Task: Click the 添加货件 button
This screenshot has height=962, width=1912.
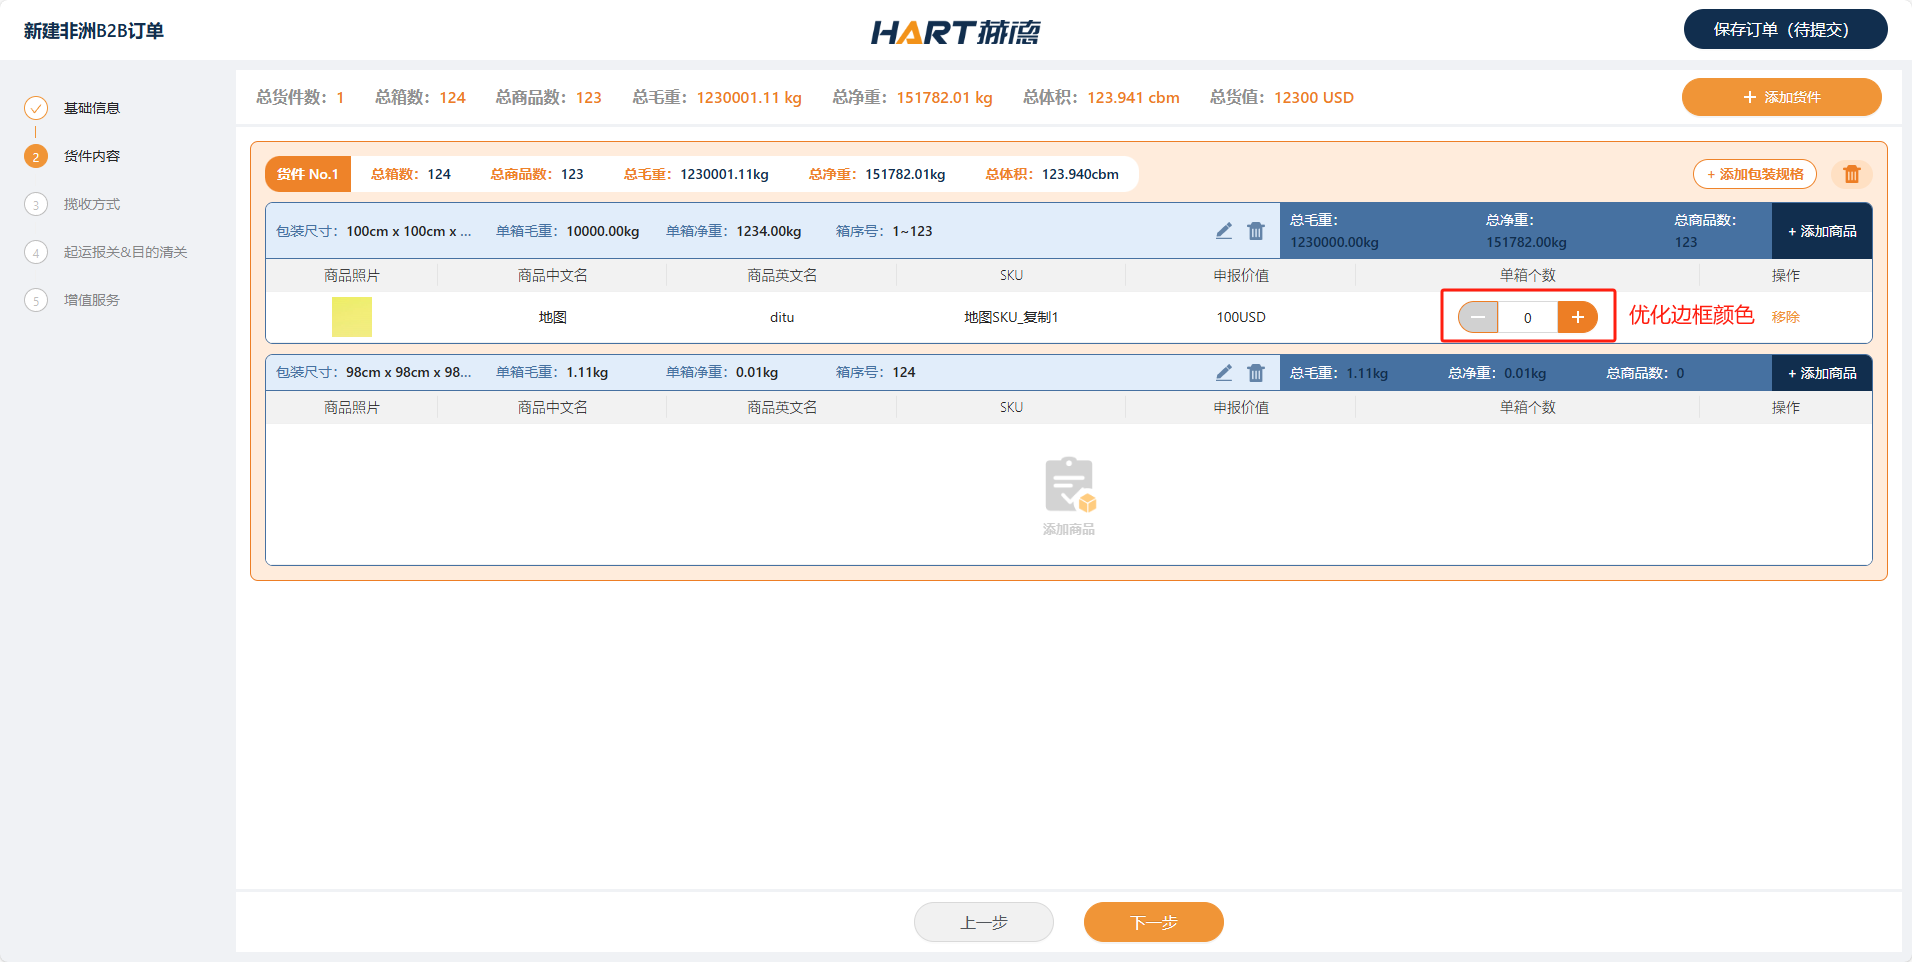Action: point(1781,97)
